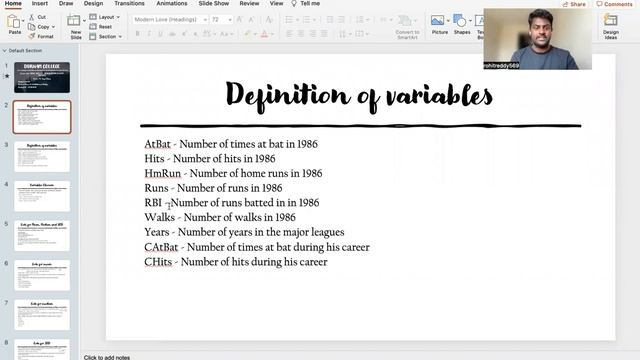Open the Copy dropdown arrow
This screenshot has height=360, width=640.
pyautogui.click(x=53, y=27)
